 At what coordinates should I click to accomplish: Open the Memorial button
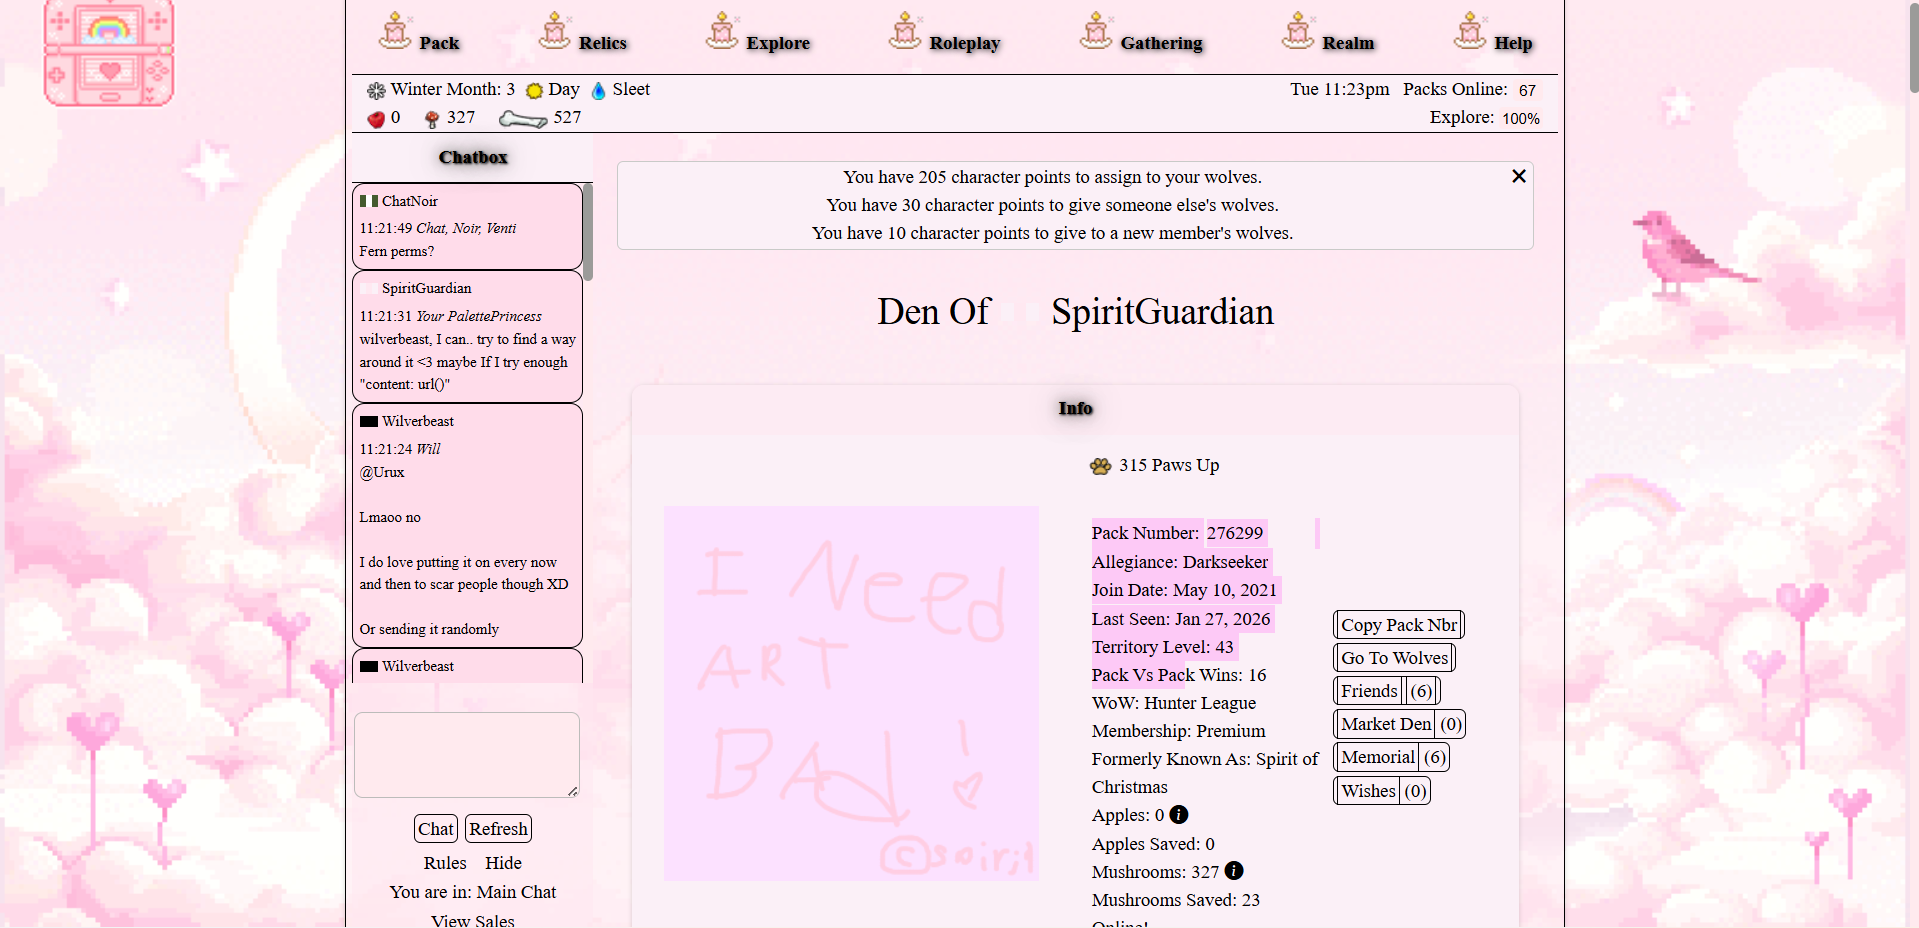(x=1392, y=757)
